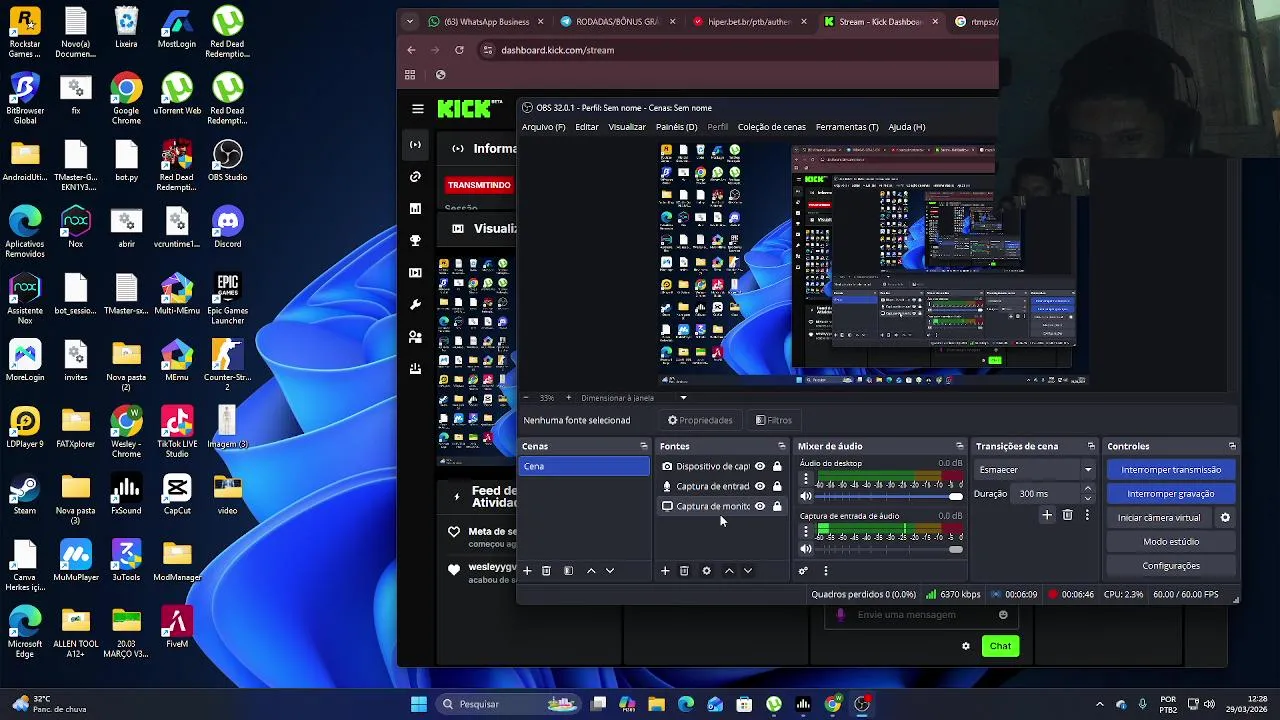Screen dimensions: 1280x720
Task: Pop out the Mixer de áudio dock panel
Action: [x=960, y=446]
